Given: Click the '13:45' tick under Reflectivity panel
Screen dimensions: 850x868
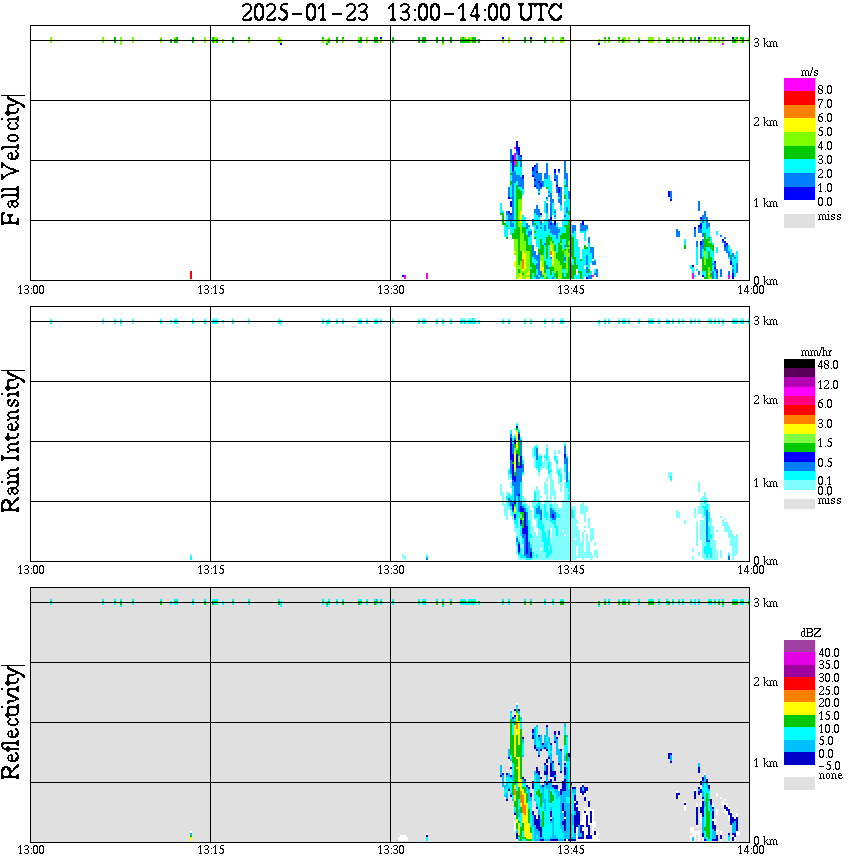Looking at the screenshot, I should point(571,849).
